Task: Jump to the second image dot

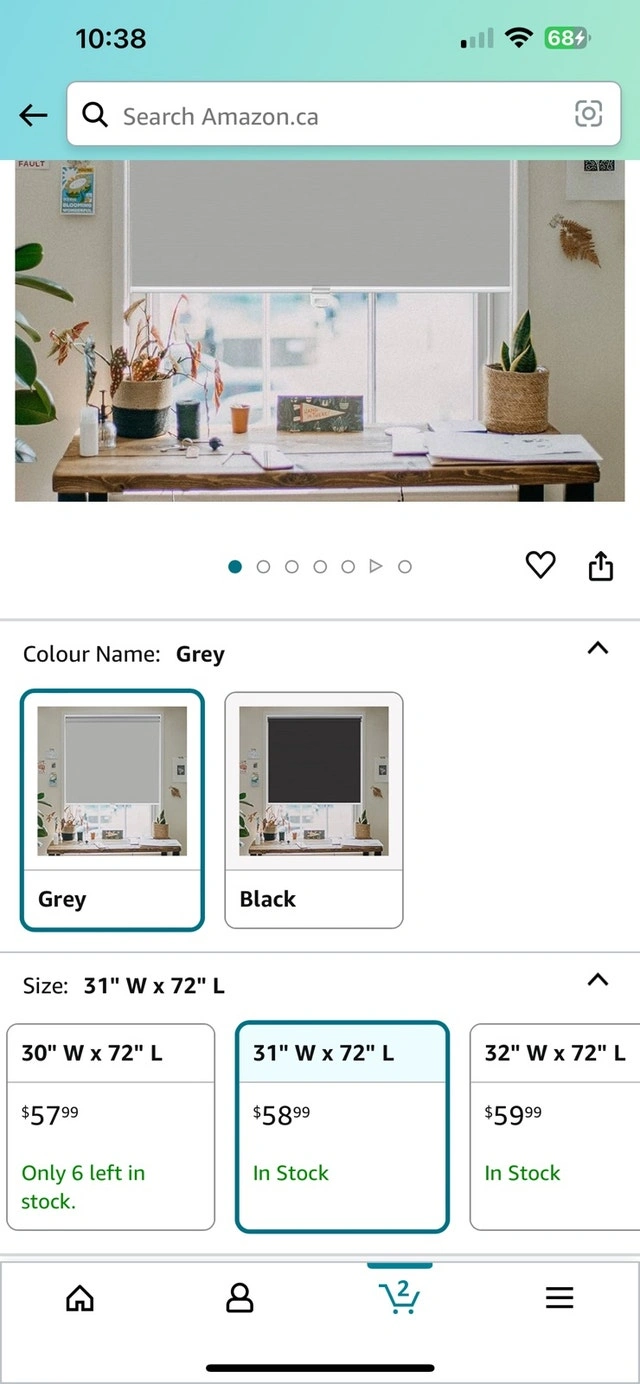Action: pos(263,567)
